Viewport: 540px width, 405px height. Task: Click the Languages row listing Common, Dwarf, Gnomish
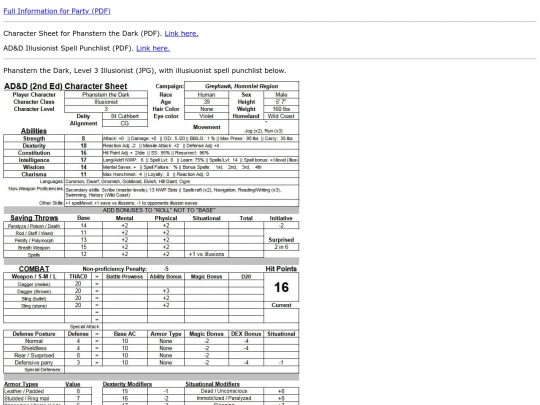pyautogui.click(x=151, y=181)
